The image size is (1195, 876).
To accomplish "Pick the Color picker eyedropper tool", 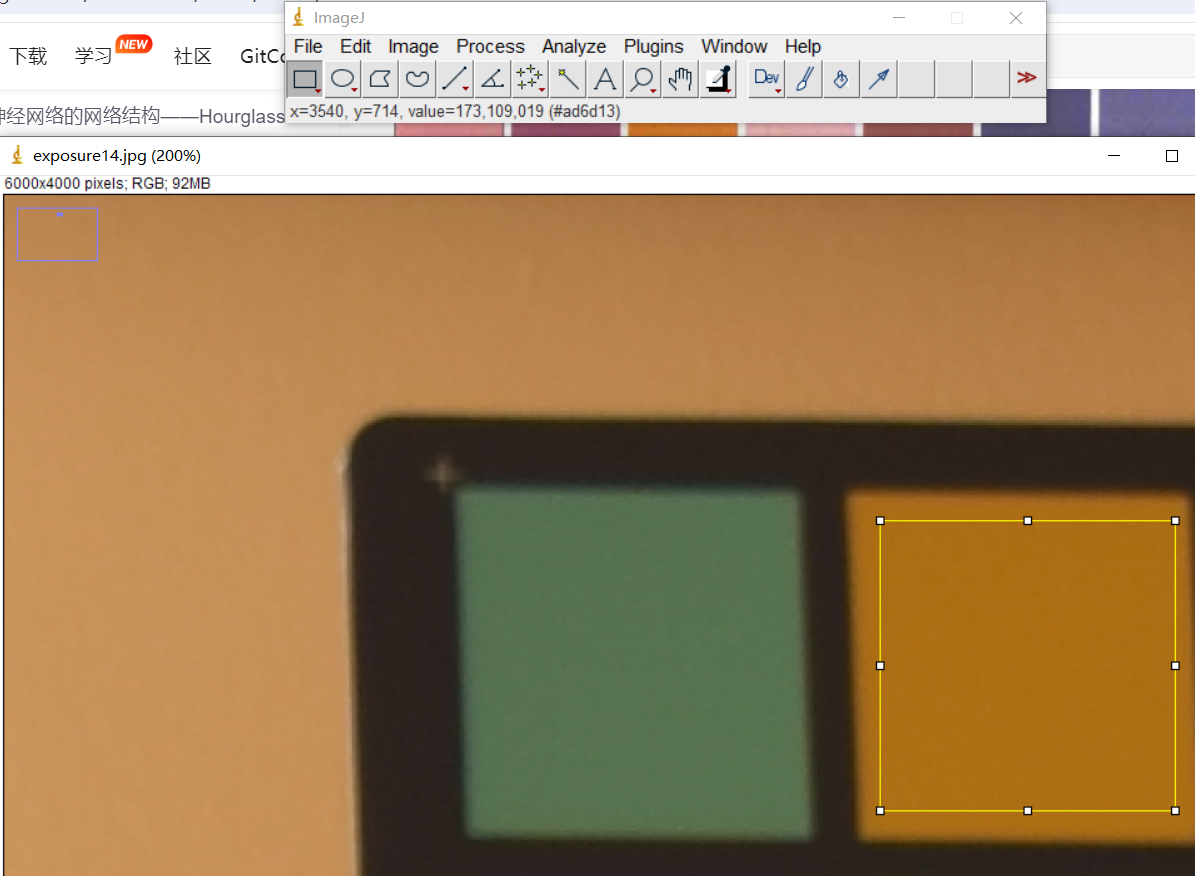I will pyautogui.click(x=718, y=79).
